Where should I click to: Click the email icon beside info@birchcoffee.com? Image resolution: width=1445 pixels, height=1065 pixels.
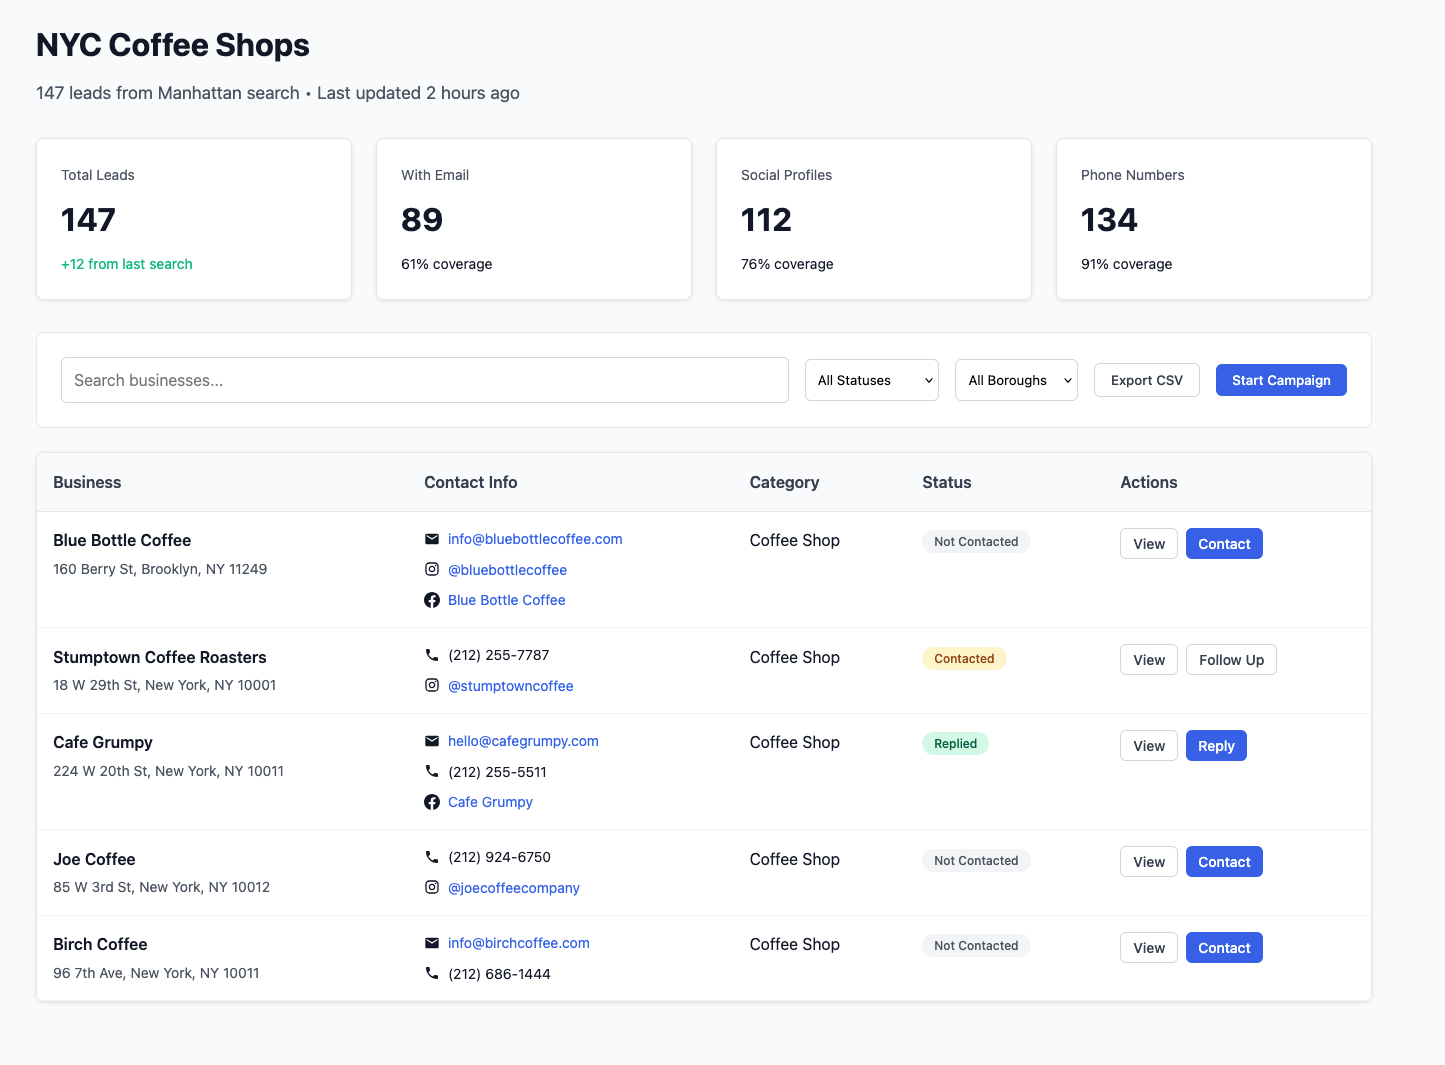tap(432, 943)
